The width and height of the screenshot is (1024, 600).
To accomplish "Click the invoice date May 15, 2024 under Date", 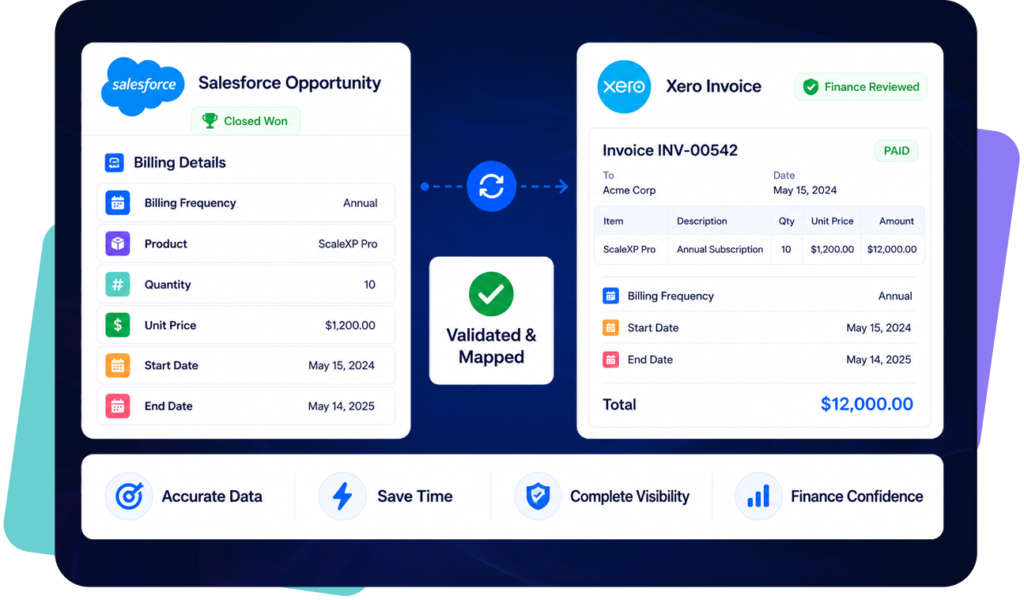I will pyautogui.click(x=805, y=190).
